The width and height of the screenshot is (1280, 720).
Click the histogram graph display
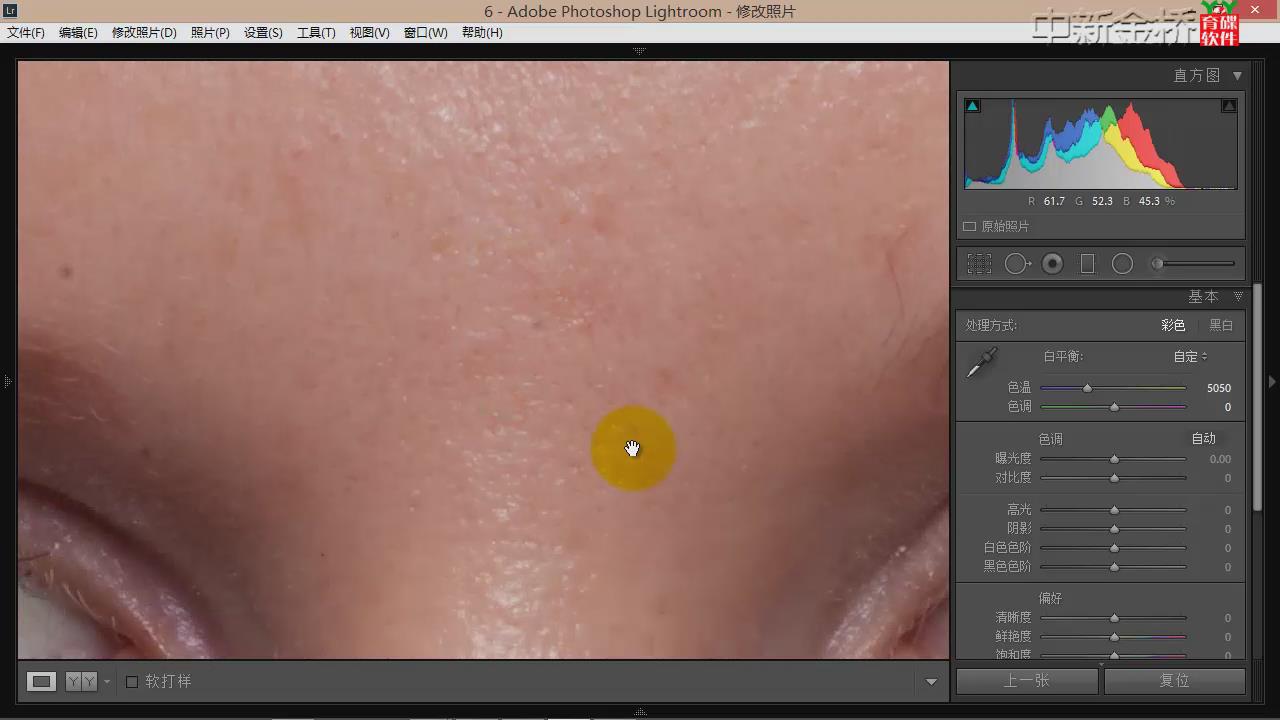[1100, 143]
